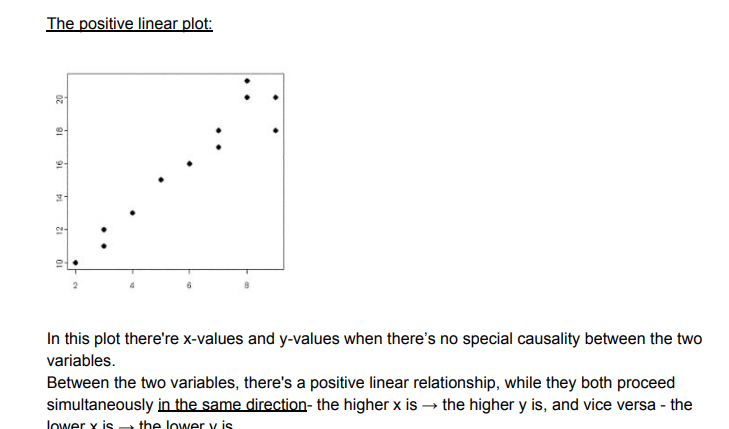Click the x-axis tick label "6"

pyautogui.click(x=189, y=285)
